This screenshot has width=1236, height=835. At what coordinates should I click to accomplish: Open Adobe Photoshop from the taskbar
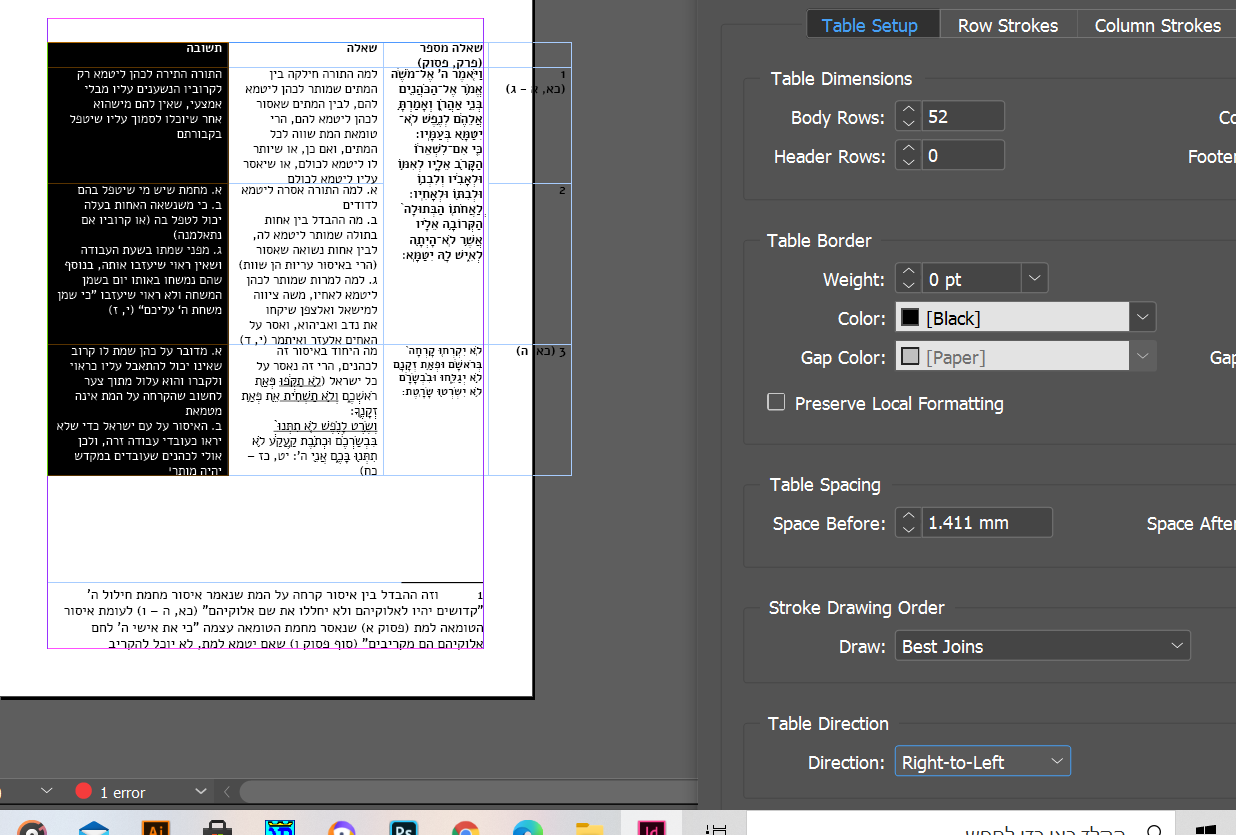click(404, 827)
